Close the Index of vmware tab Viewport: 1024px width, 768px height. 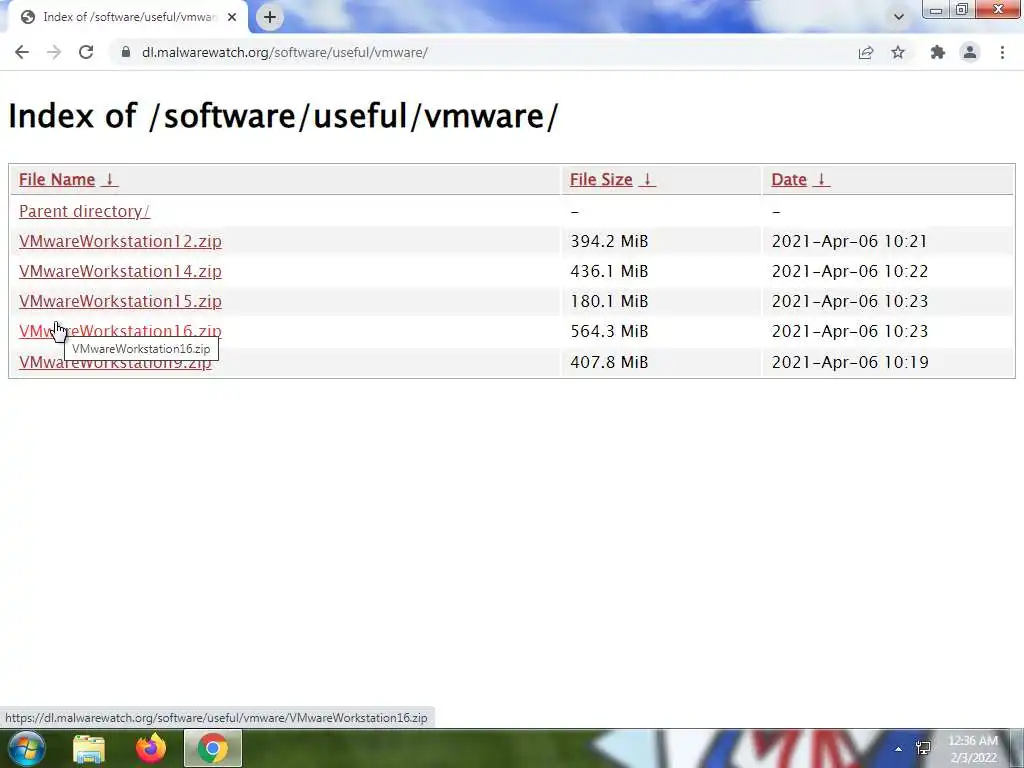point(232,17)
